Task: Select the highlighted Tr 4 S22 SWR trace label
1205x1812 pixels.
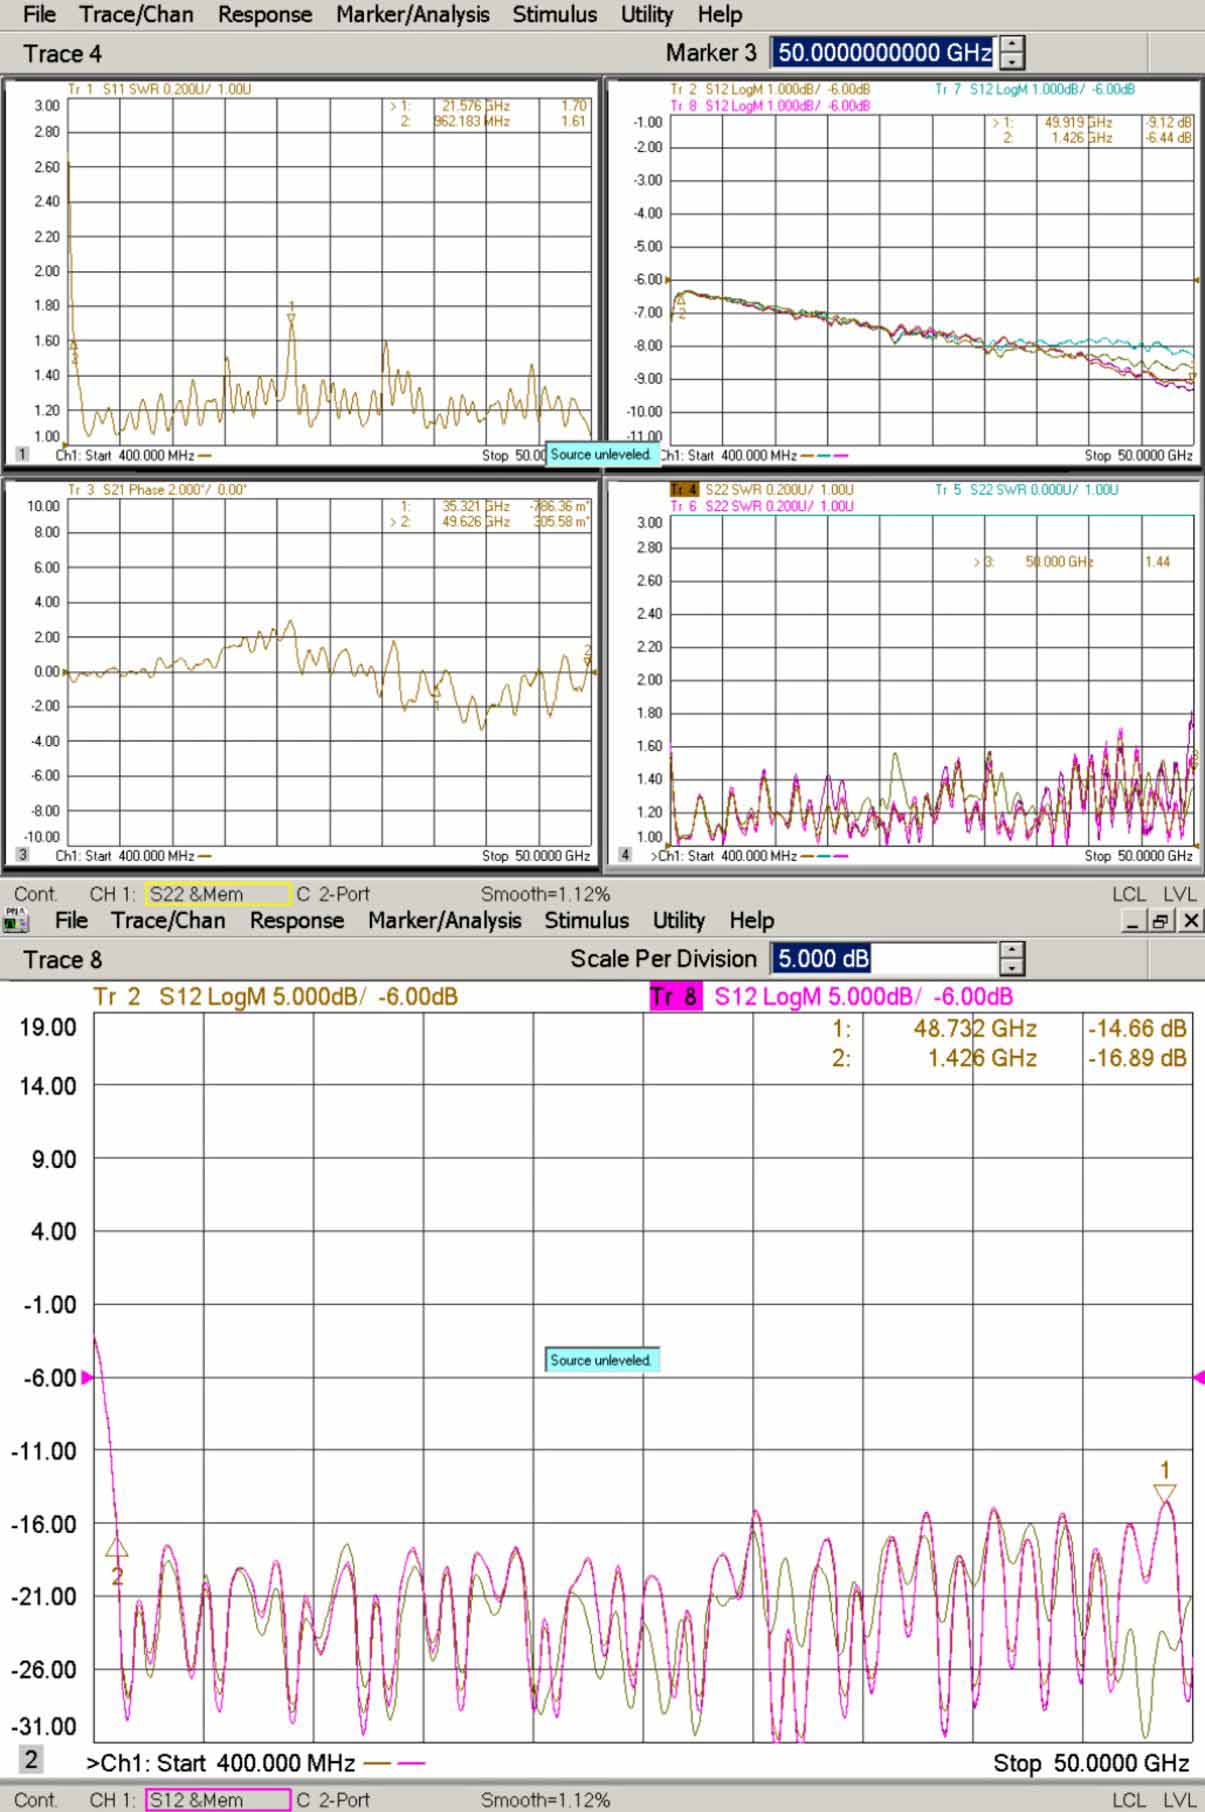Action: 761,489
